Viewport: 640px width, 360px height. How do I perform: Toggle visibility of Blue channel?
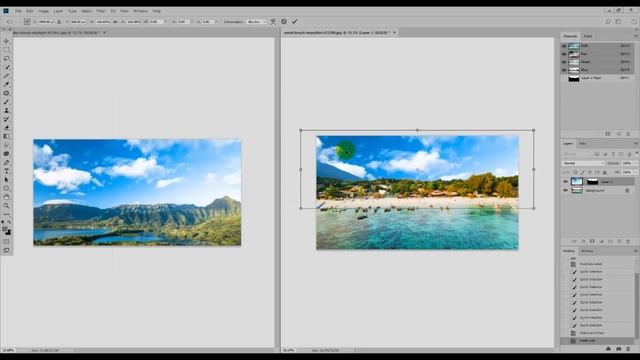[564, 70]
